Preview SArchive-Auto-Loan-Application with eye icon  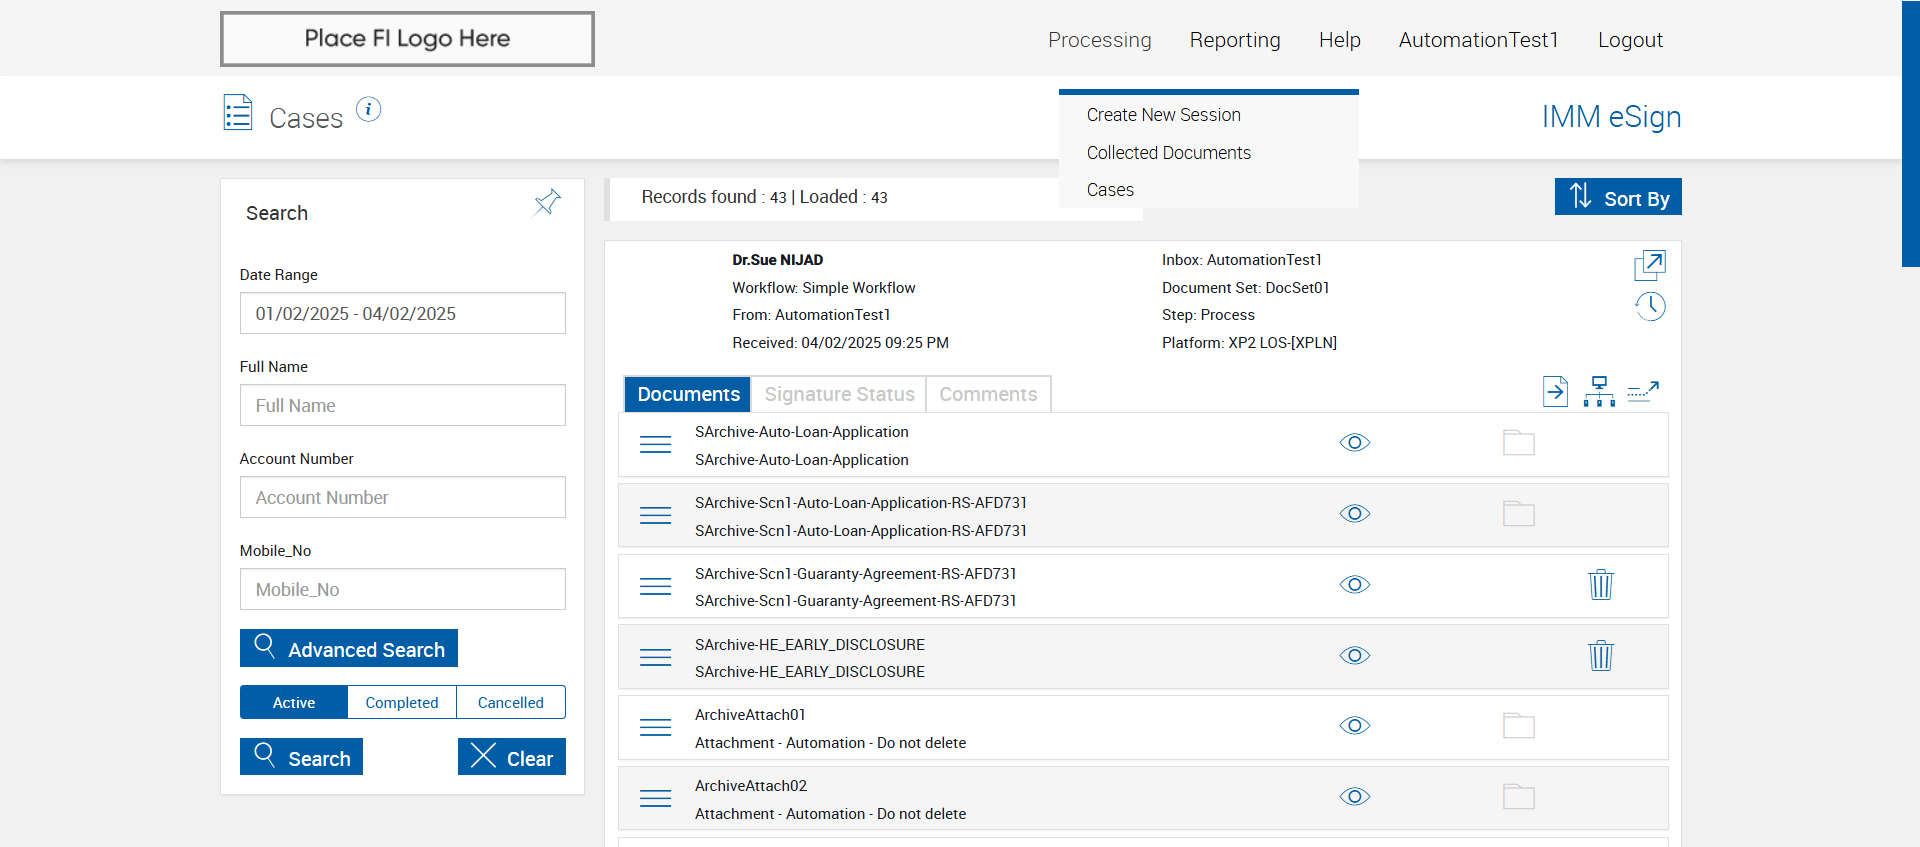tap(1354, 443)
